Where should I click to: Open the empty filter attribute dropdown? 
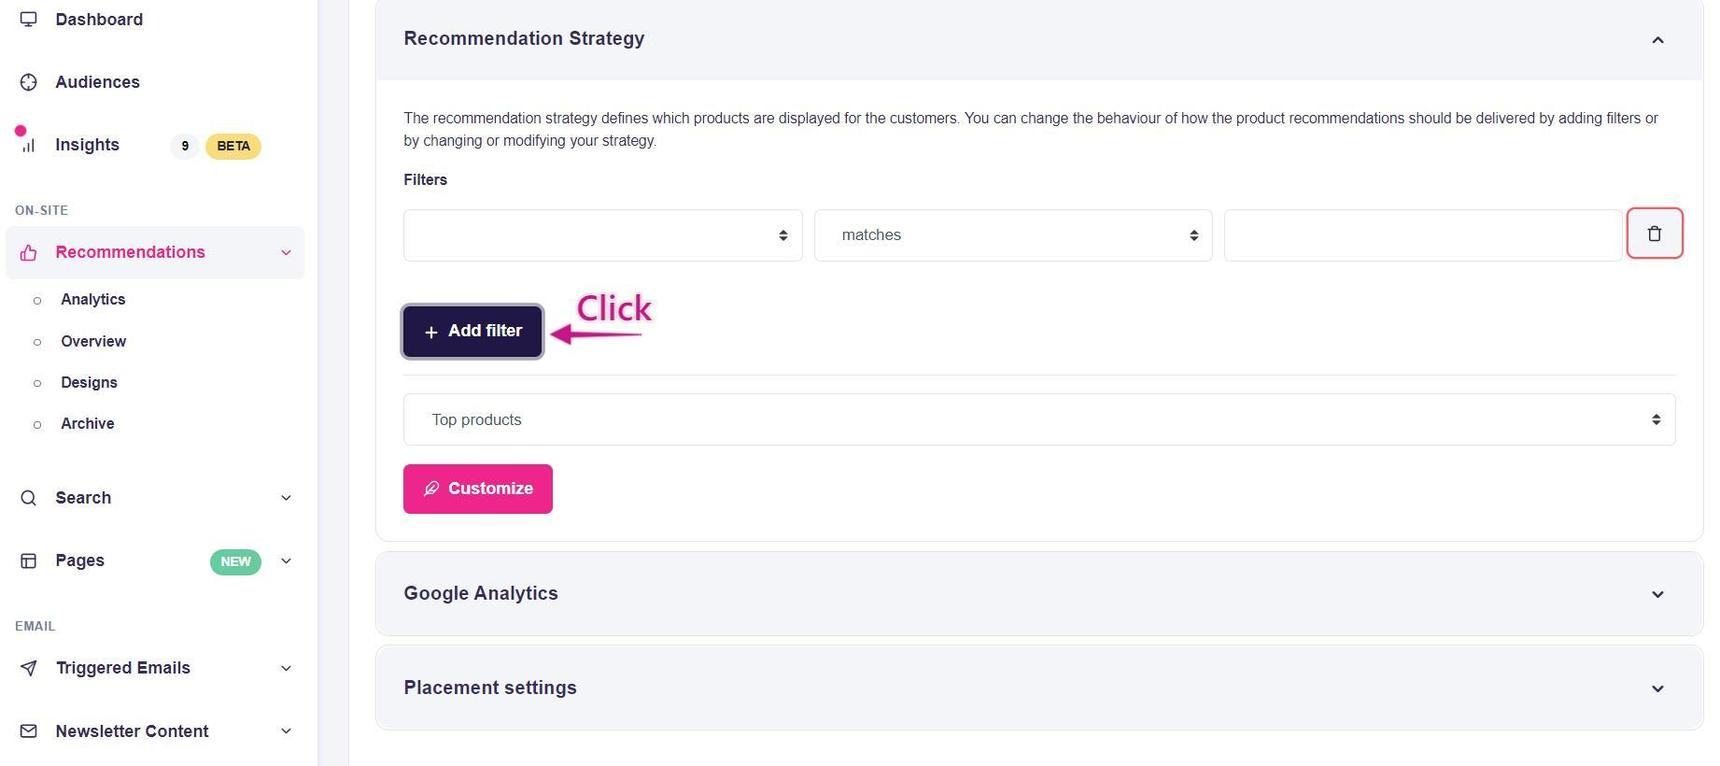coord(602,235)
